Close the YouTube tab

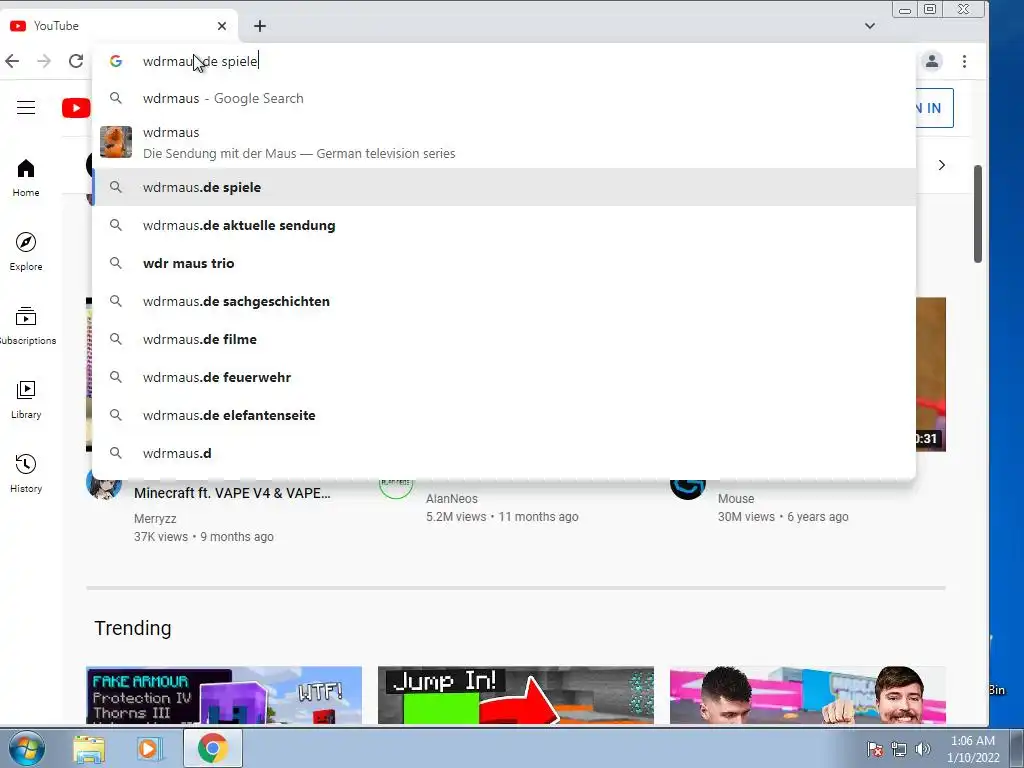(x=222, y=26)
